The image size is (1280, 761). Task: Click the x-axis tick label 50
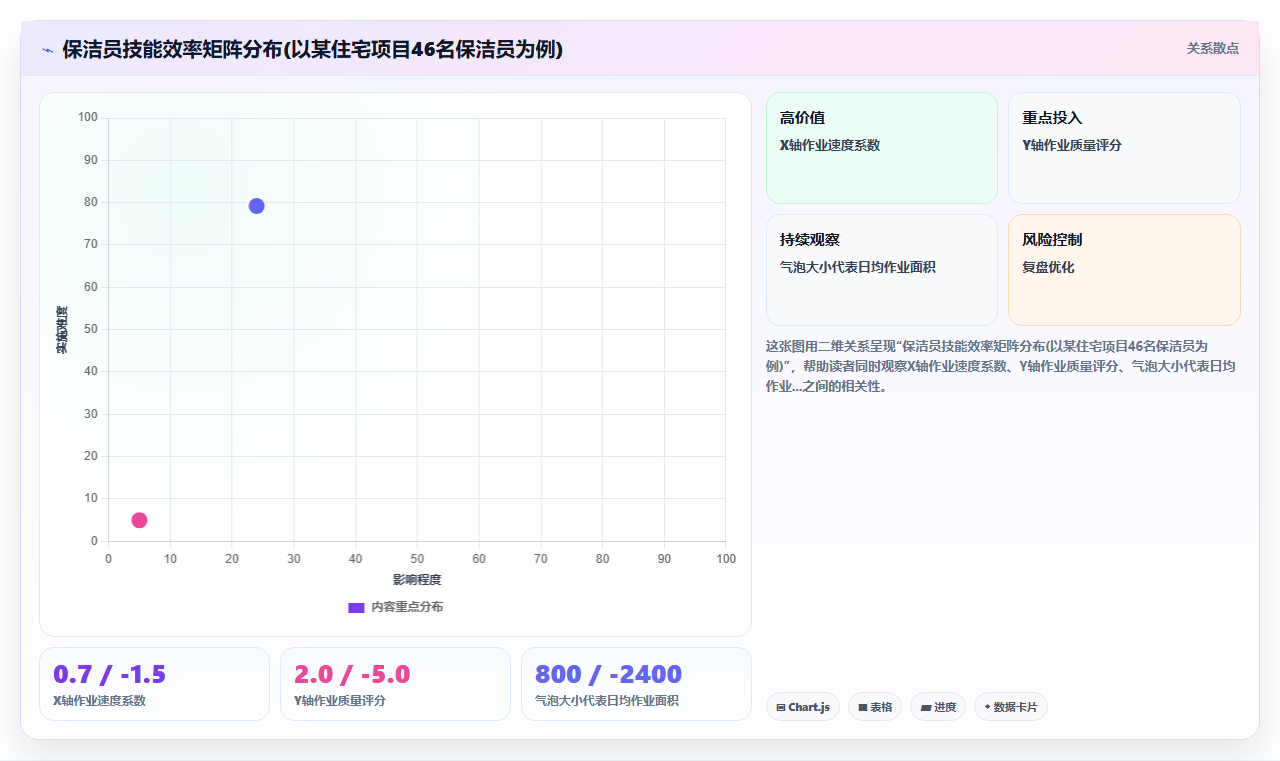pyautogui.click(x=417, y=559)
